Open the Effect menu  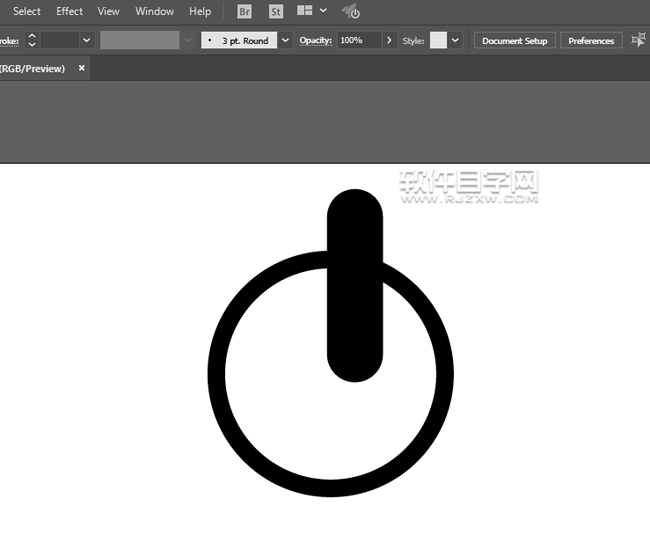(x=70, y=12)
